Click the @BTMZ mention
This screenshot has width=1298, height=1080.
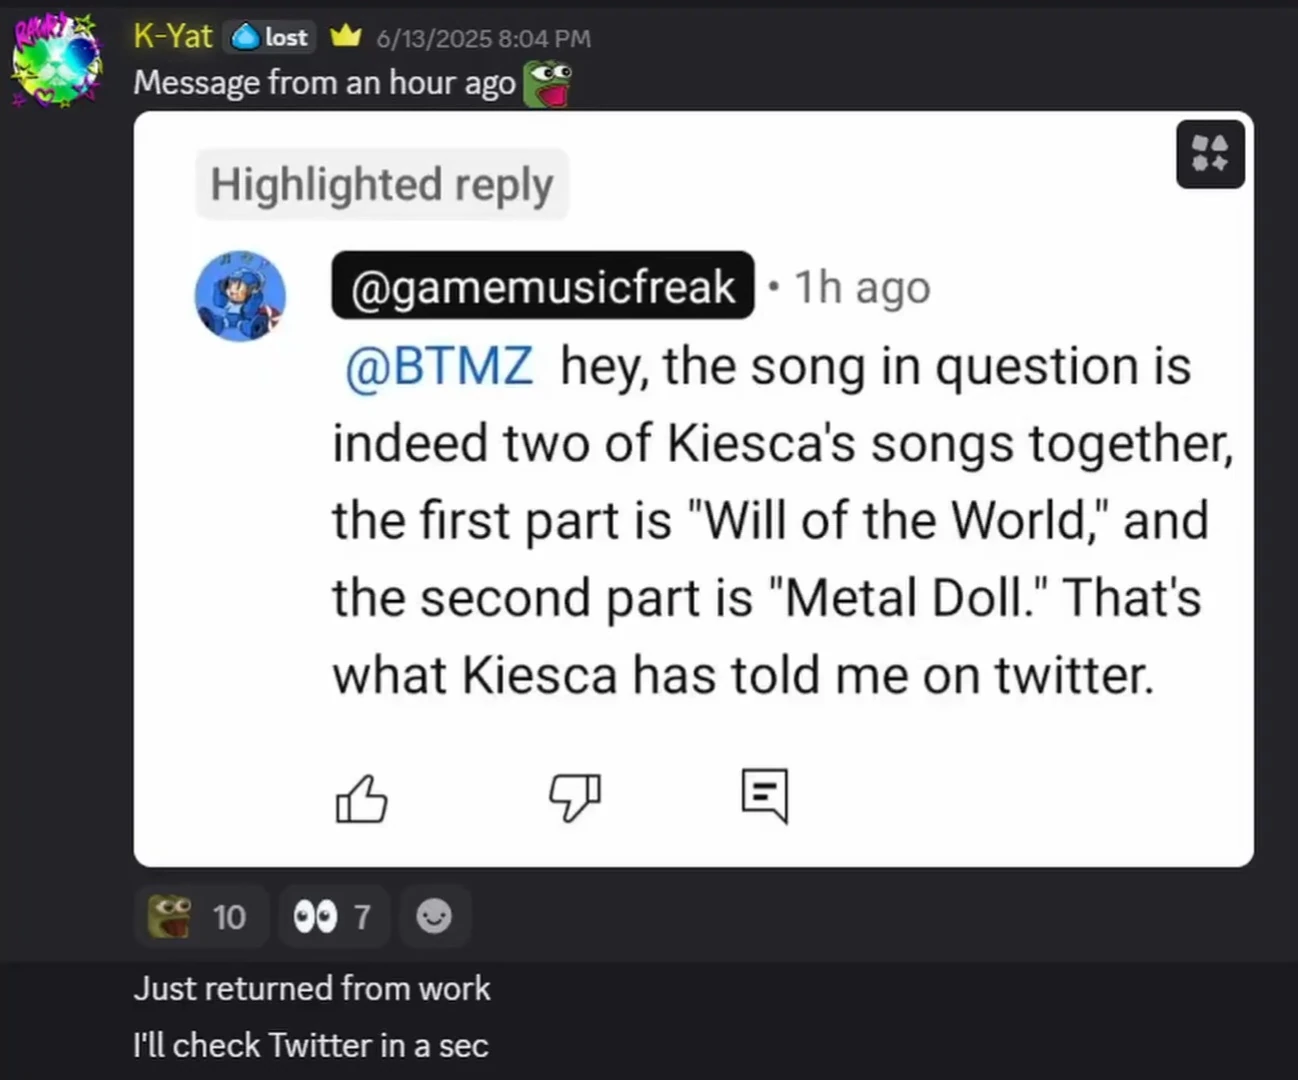coord(438,366)
